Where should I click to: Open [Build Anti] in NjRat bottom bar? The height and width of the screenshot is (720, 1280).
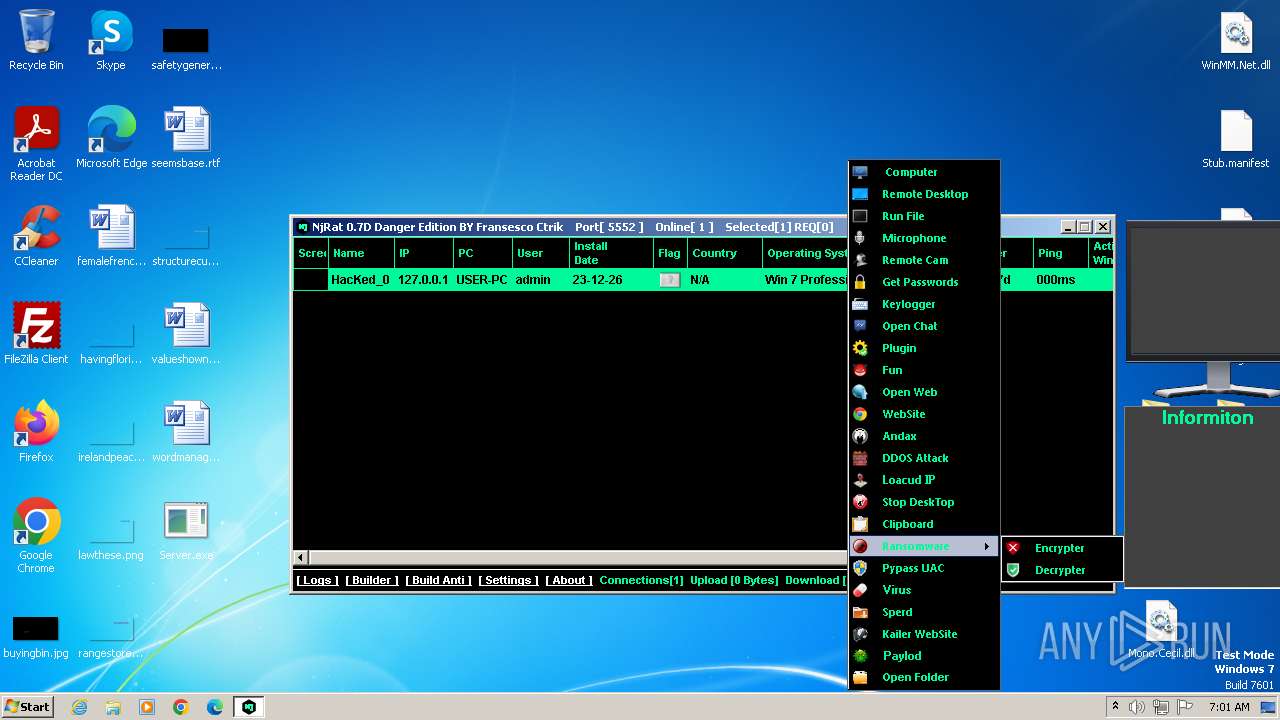pos(438,580)
